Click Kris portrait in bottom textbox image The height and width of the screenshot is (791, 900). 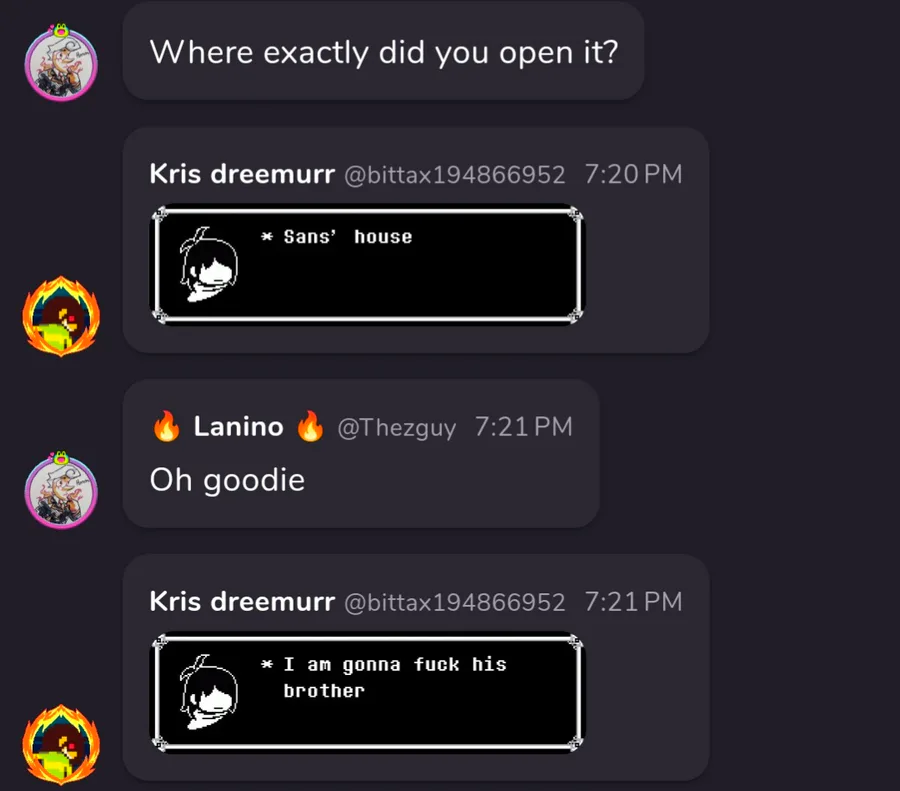point(208,692)
